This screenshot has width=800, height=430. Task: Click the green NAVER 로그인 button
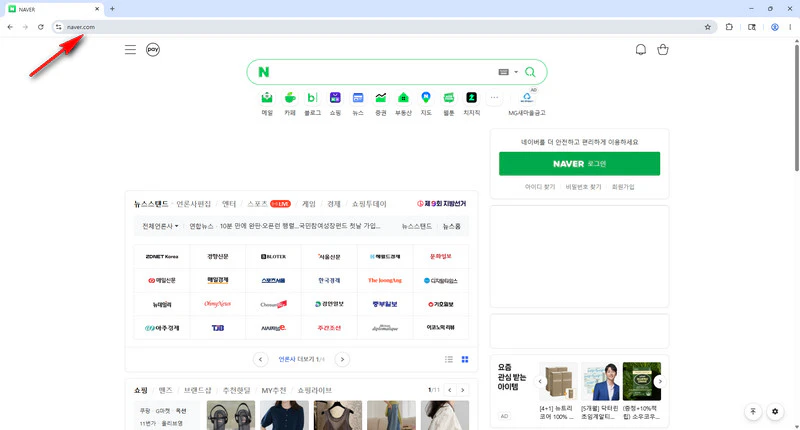[x=579, y=164]
